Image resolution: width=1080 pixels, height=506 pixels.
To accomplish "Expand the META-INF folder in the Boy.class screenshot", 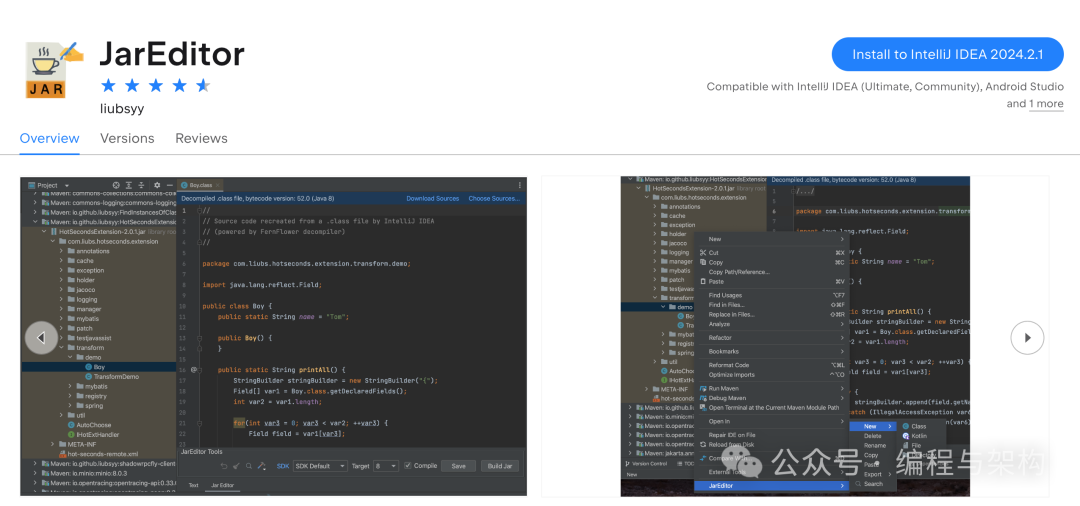I will point(52,444).
